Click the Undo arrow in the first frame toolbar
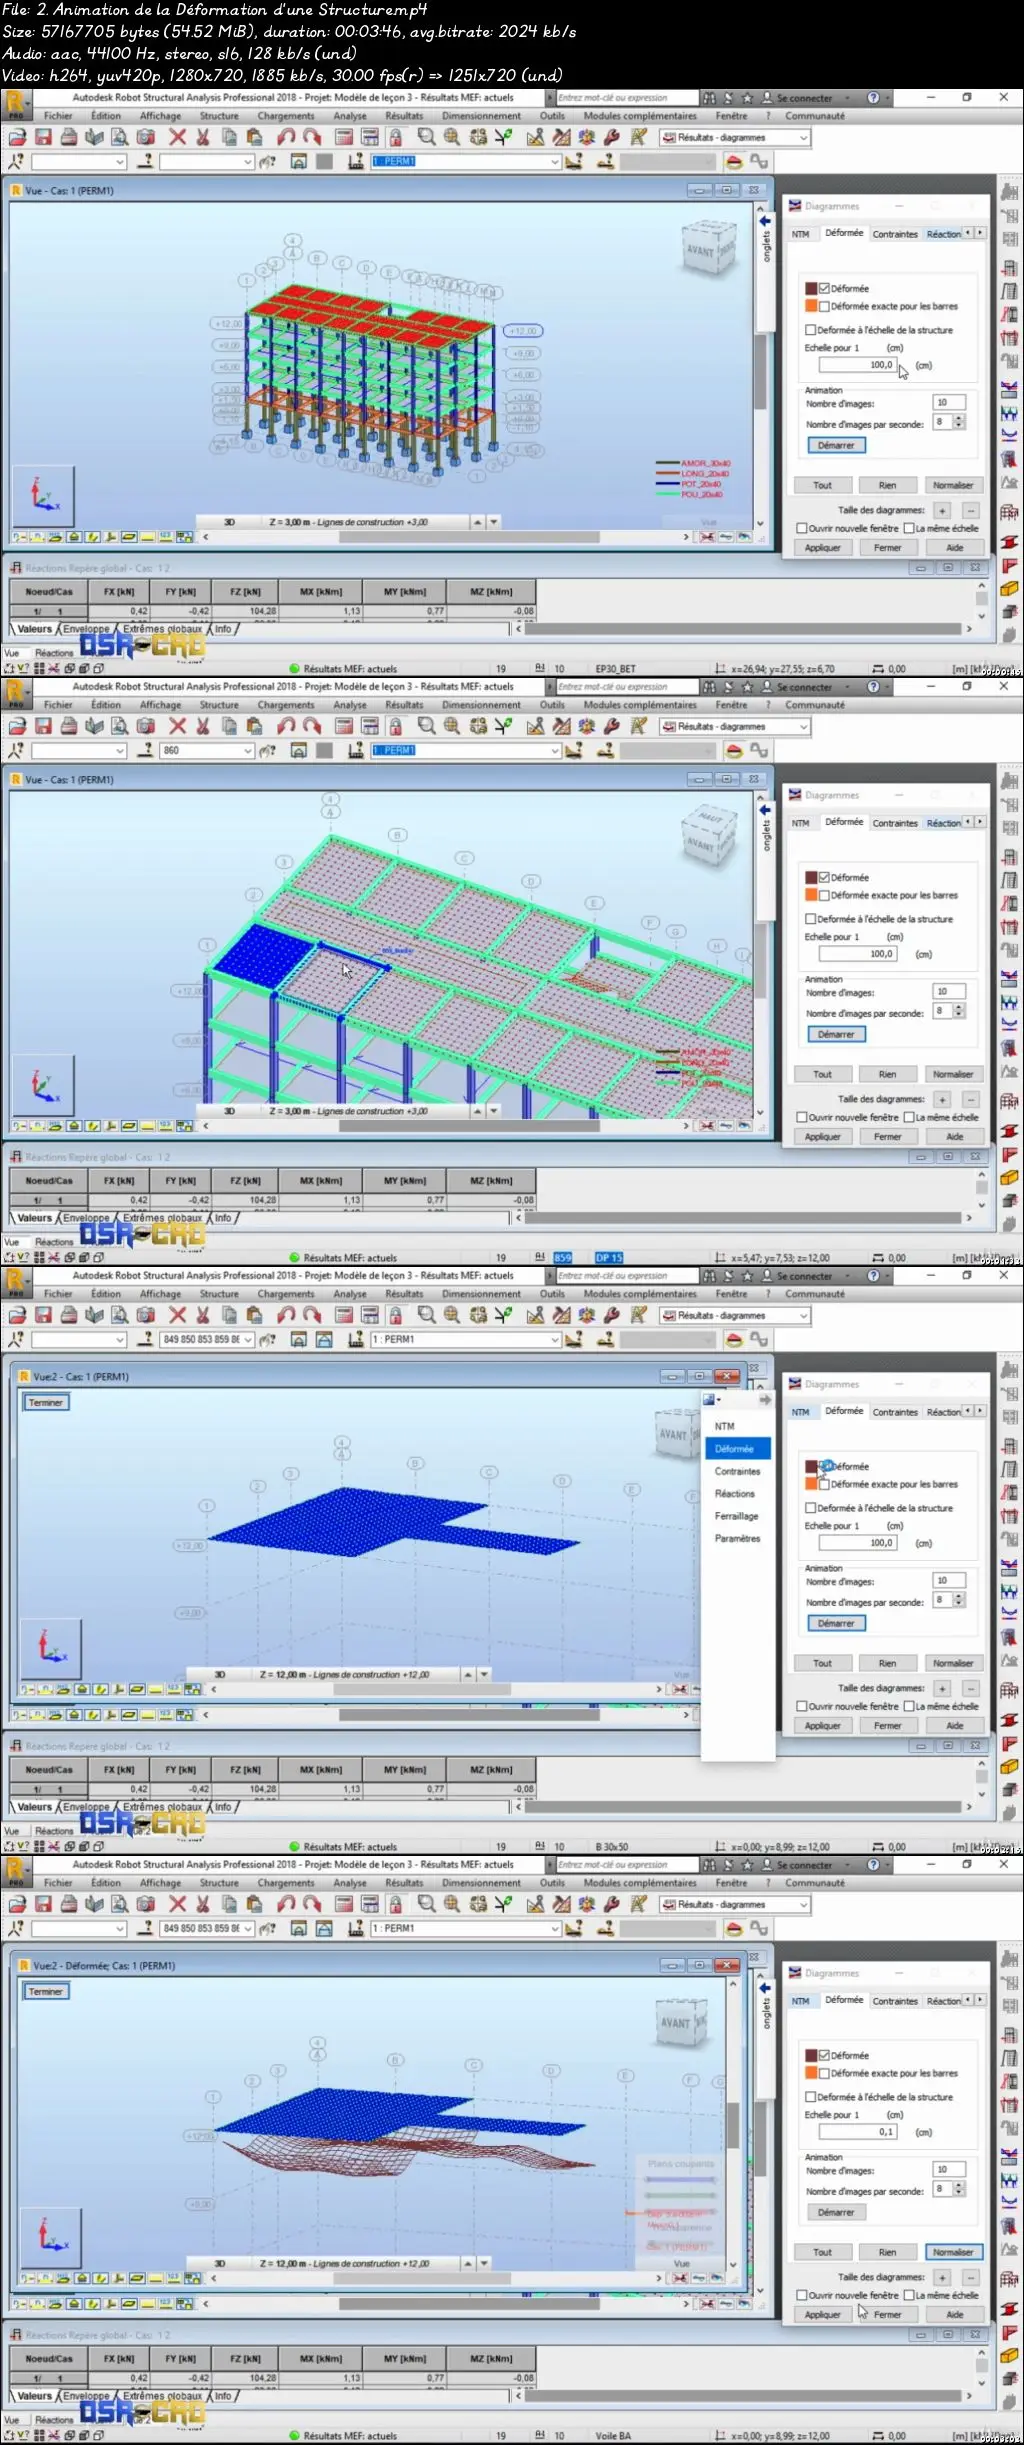This screenshot has width=1024, height=2445. pyautogui.click(x=287, y=137)
